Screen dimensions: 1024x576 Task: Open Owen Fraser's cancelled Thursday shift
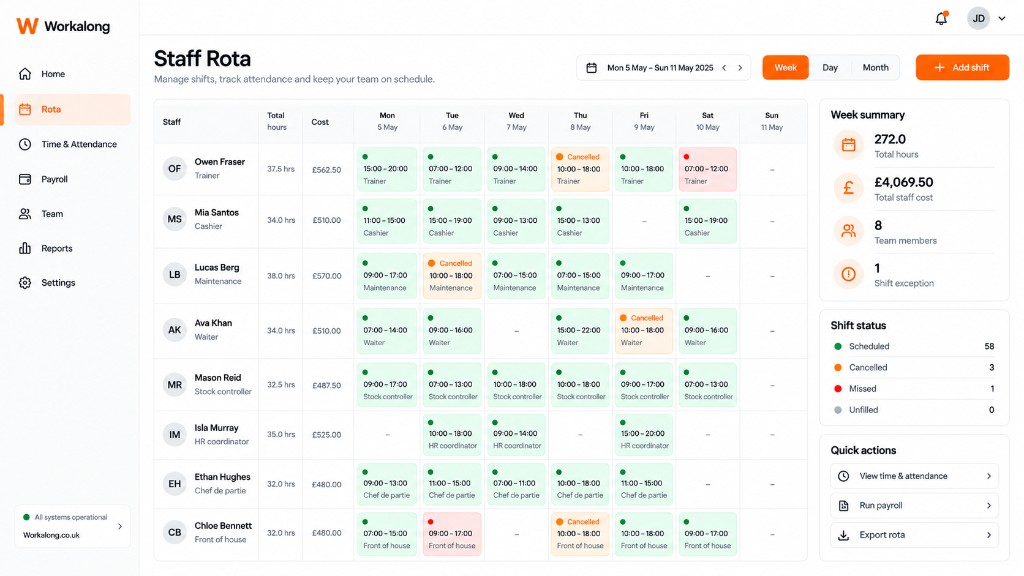(579, 169)
